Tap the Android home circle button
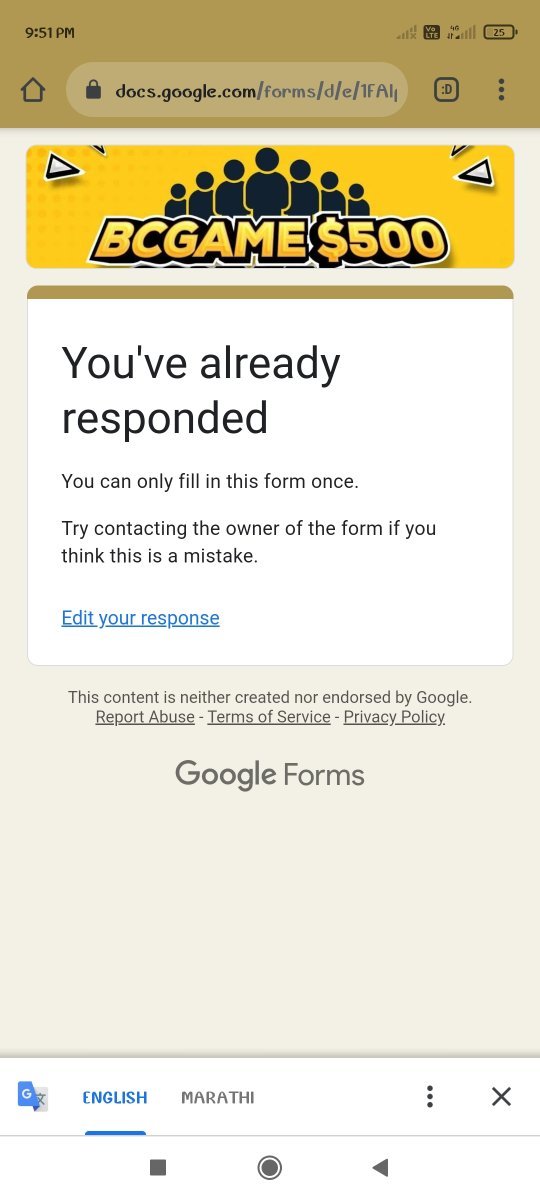This screenshot has width=540, height=1200. [269, 1167]
